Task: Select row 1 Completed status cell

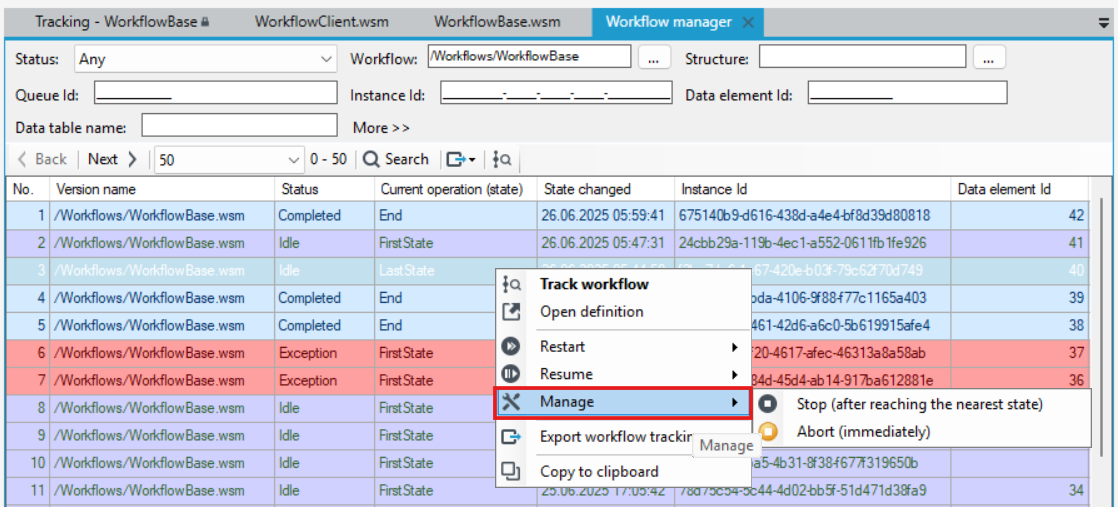Action: 324,215
